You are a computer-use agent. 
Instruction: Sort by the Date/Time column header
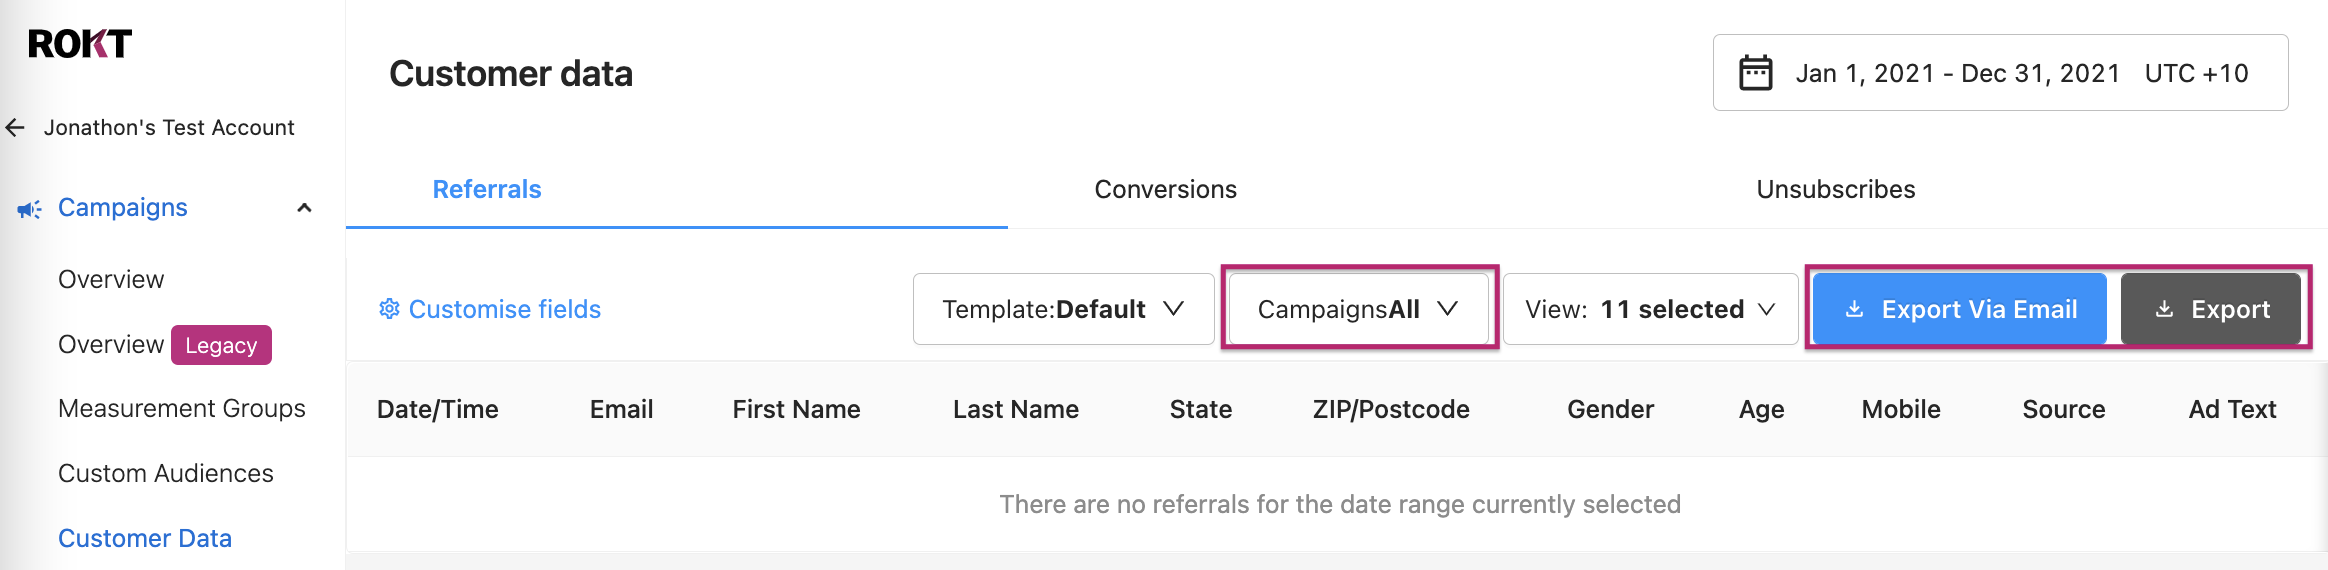(438, 409)
